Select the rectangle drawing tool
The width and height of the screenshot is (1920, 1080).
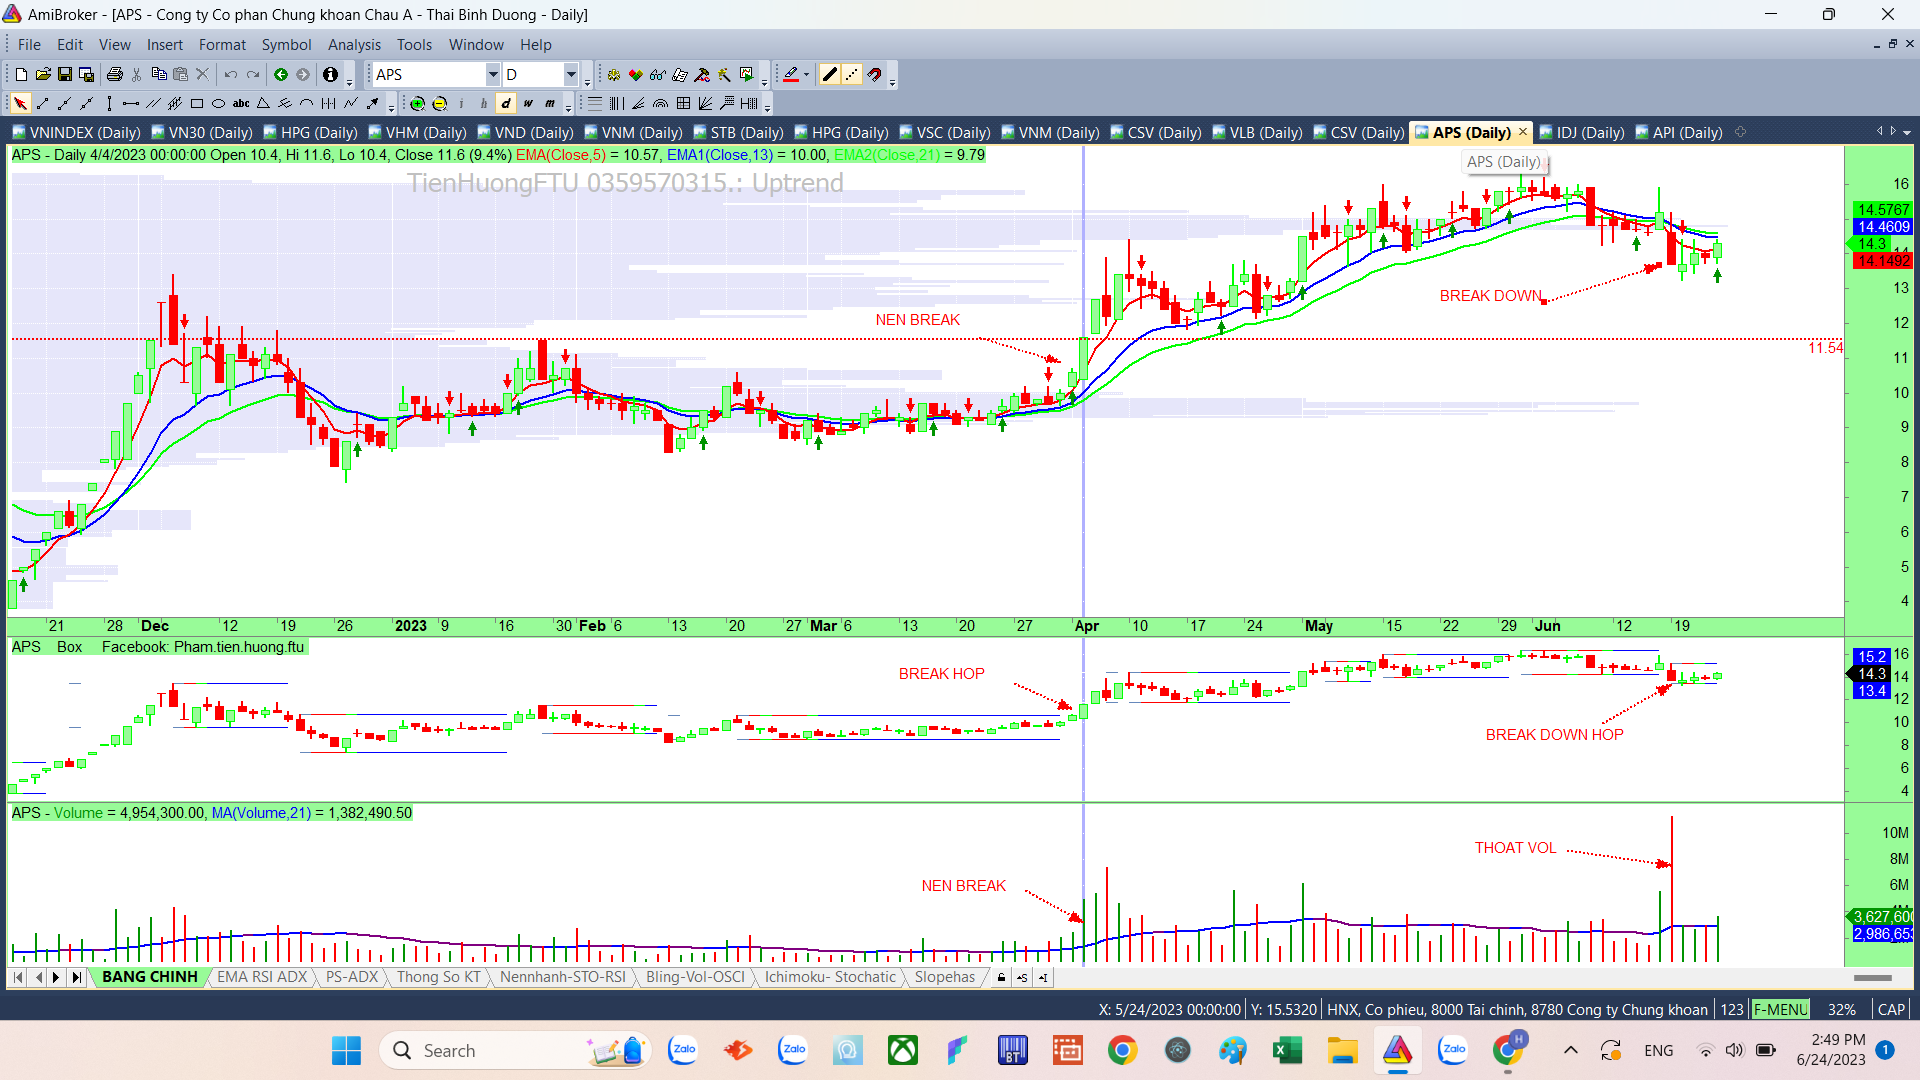(197, 103)
